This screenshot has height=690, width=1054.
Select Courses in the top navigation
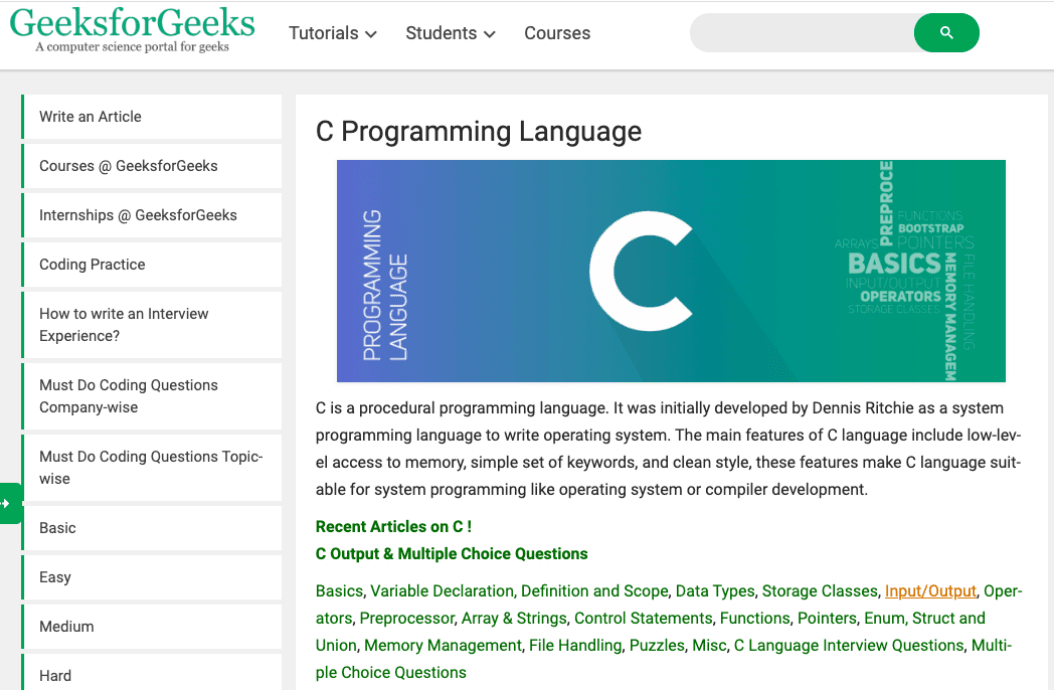tap(557, 33)
